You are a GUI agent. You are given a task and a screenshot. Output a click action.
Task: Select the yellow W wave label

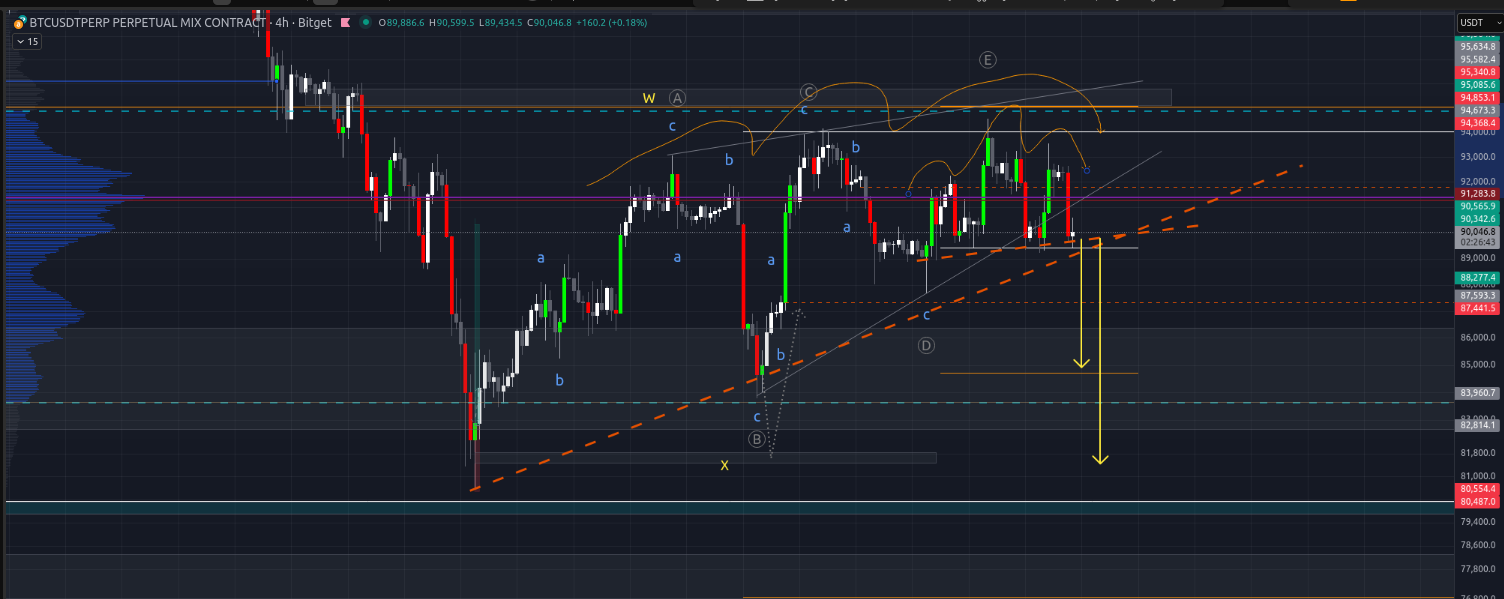[649, 98]
